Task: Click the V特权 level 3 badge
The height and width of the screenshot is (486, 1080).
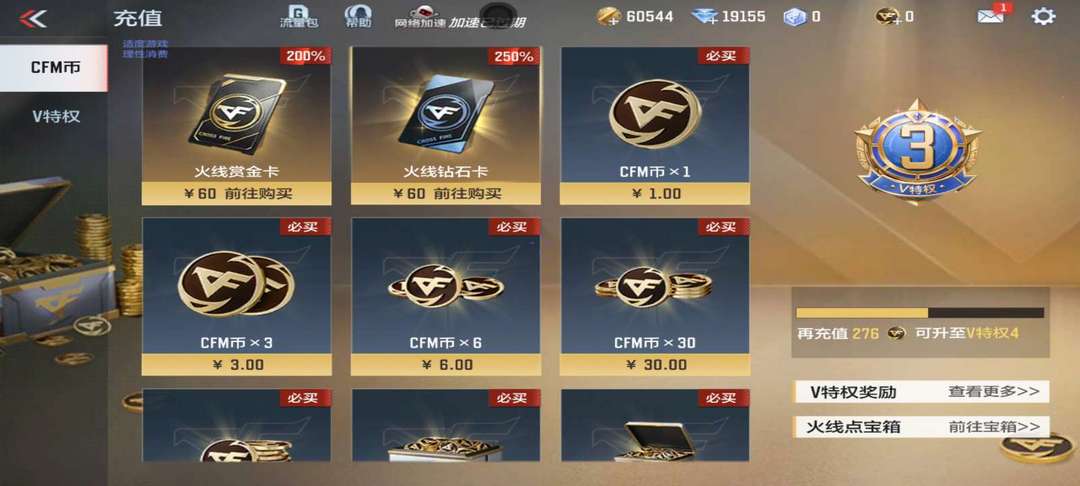Action: pos(918,149)
